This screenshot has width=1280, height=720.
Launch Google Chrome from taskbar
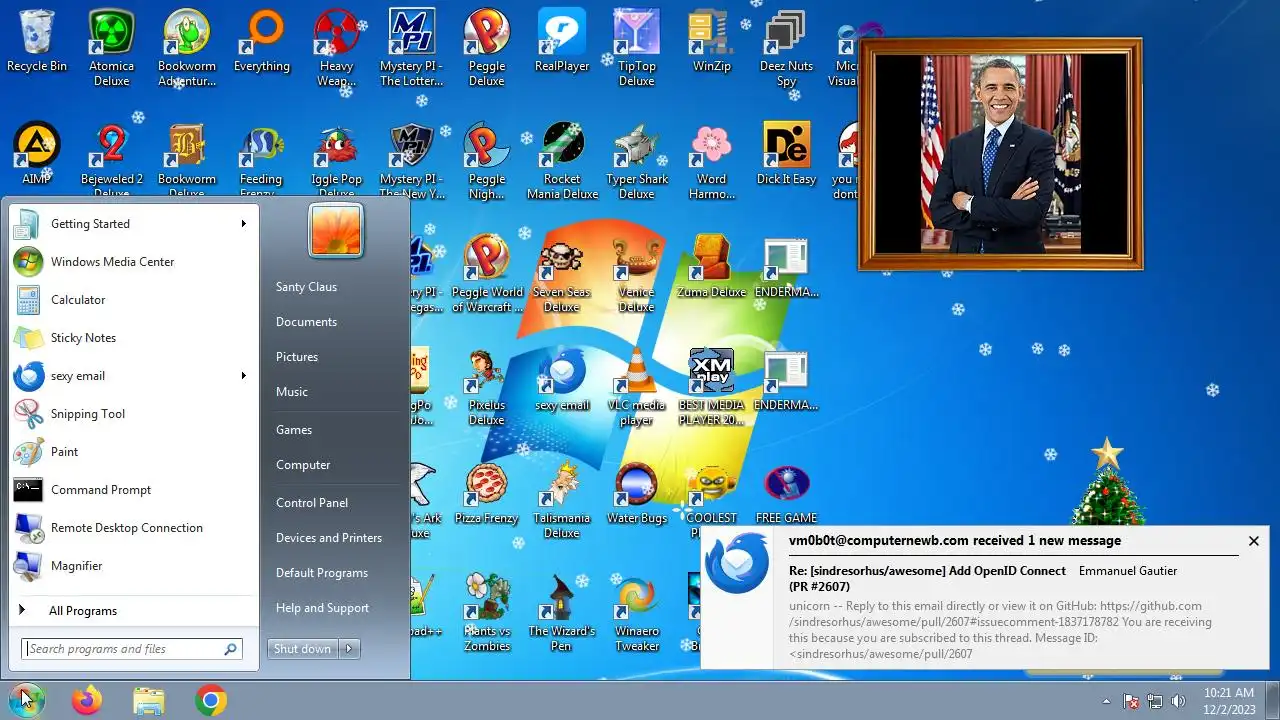click(x=211, y=701)
